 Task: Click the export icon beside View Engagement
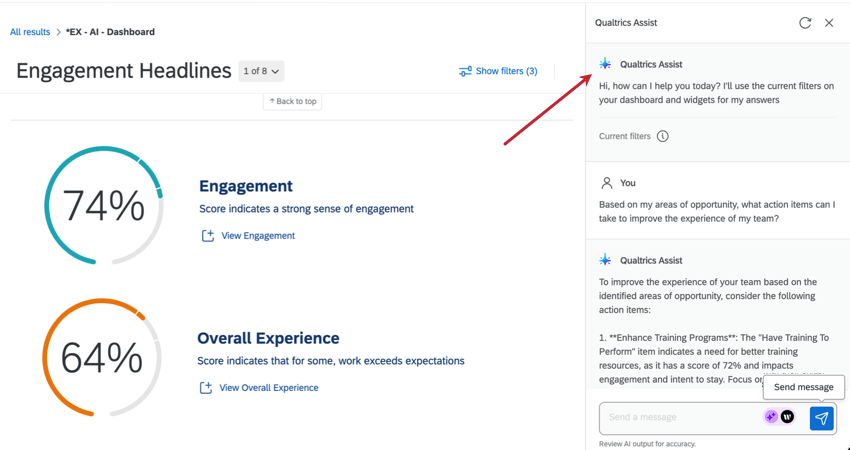click(x=208, y=236)
